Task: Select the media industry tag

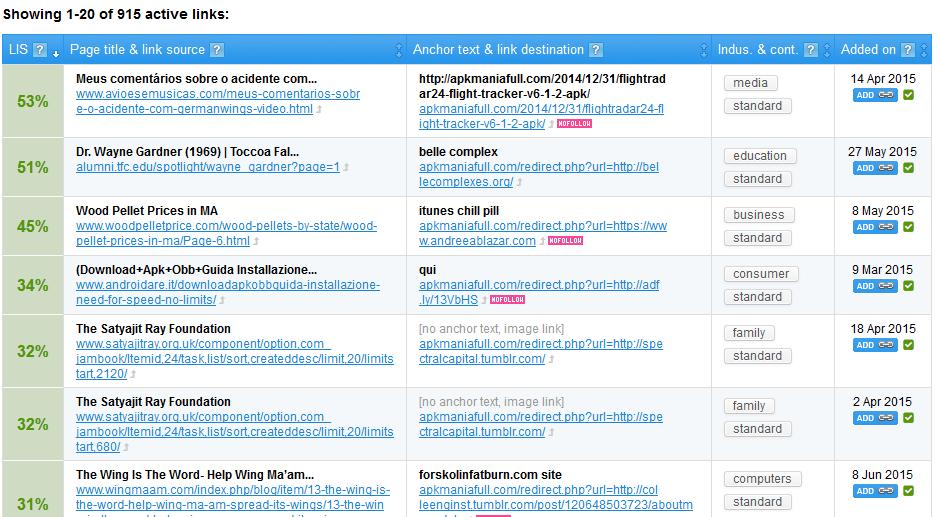Action: coord(751,83)
